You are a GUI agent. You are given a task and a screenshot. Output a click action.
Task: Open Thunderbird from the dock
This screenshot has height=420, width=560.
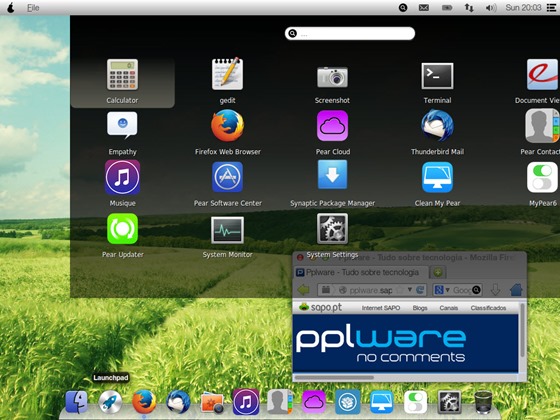point(178,402)
